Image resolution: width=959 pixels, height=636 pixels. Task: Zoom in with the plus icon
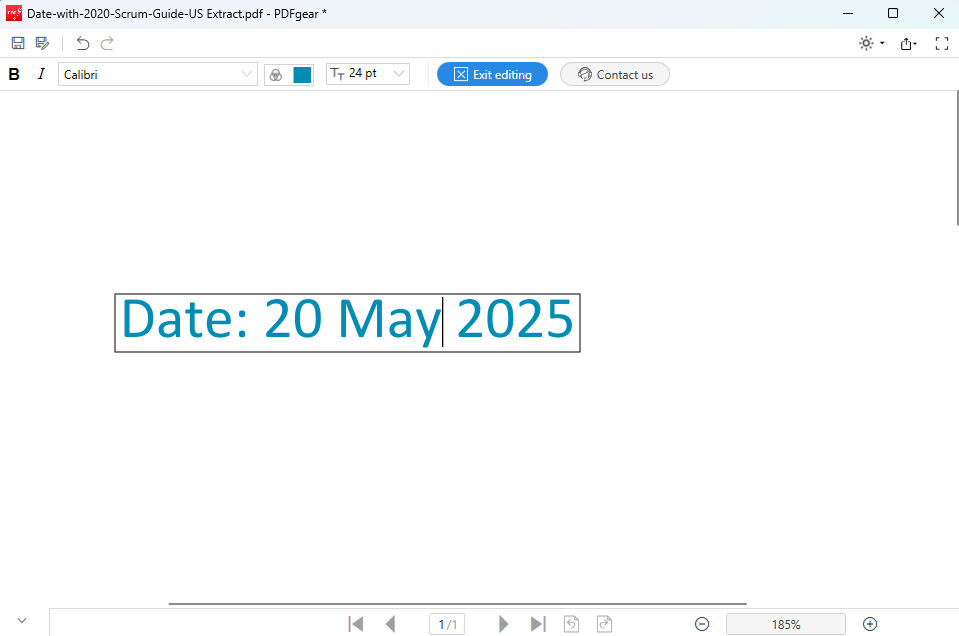[x=870, y=624]
